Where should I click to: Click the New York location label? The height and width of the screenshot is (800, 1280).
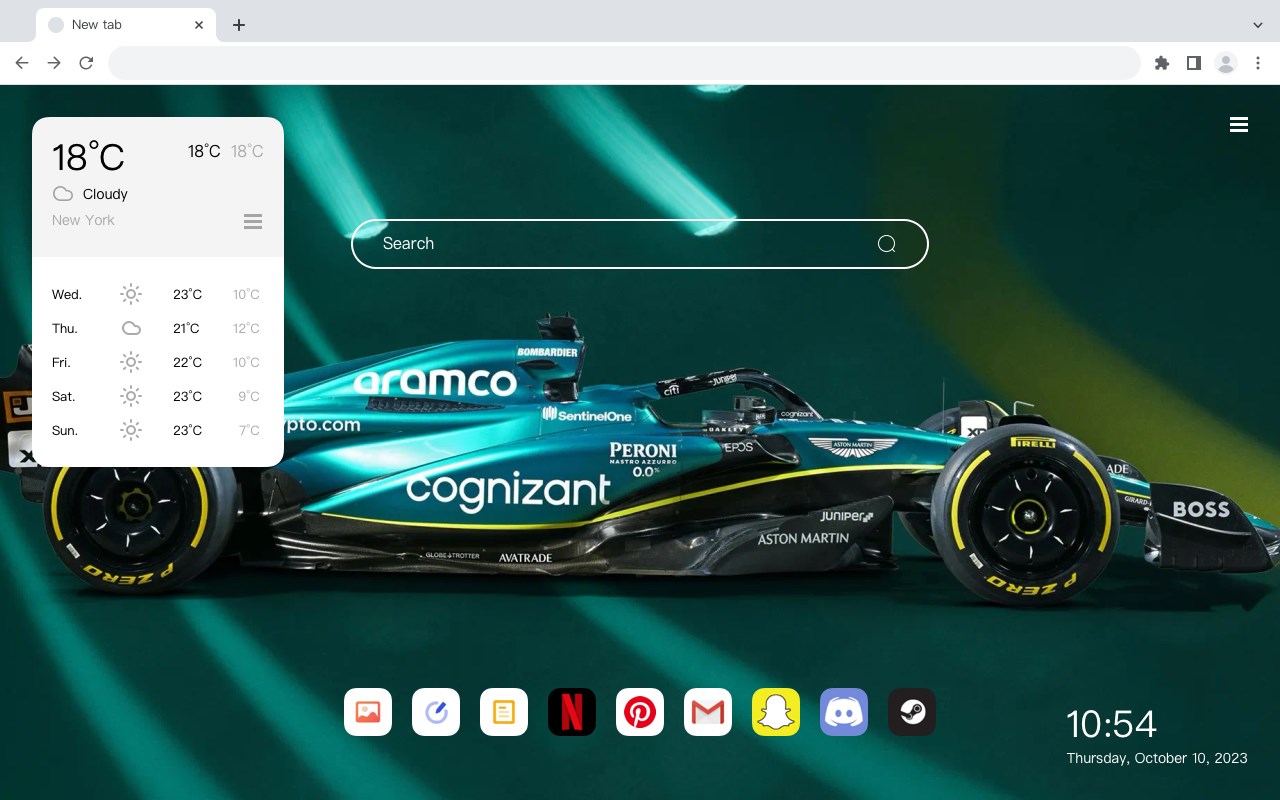83,220
